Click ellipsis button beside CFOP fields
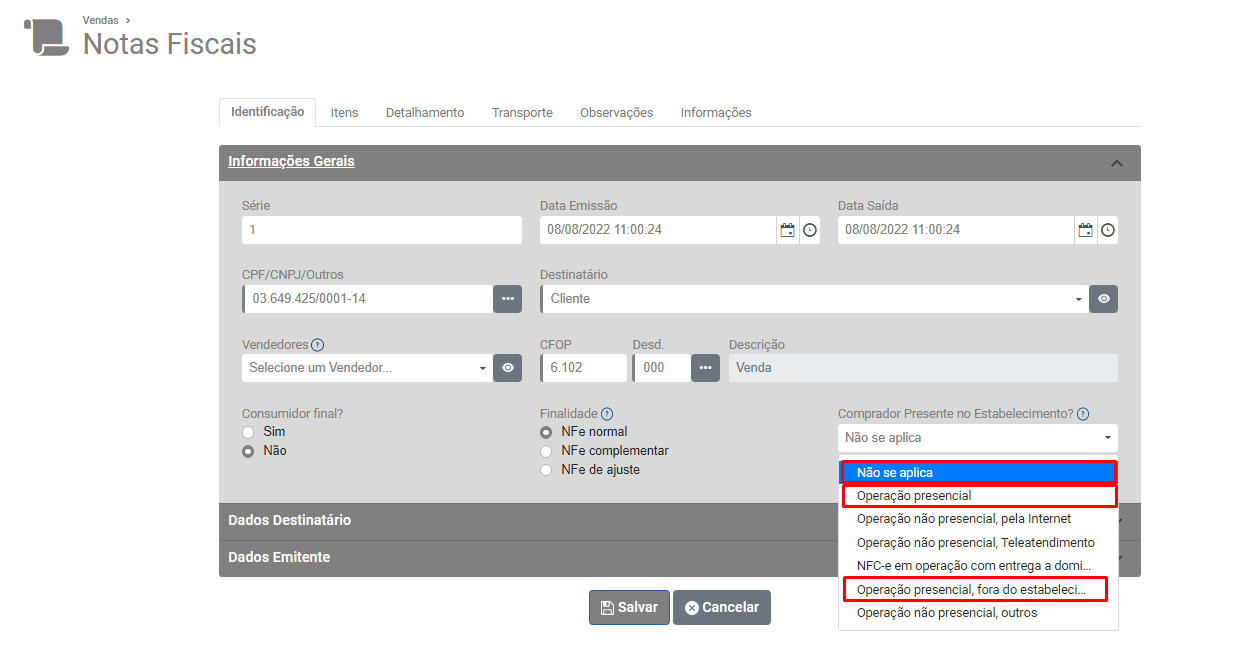 pyautogui.click(x=705, y=368)
